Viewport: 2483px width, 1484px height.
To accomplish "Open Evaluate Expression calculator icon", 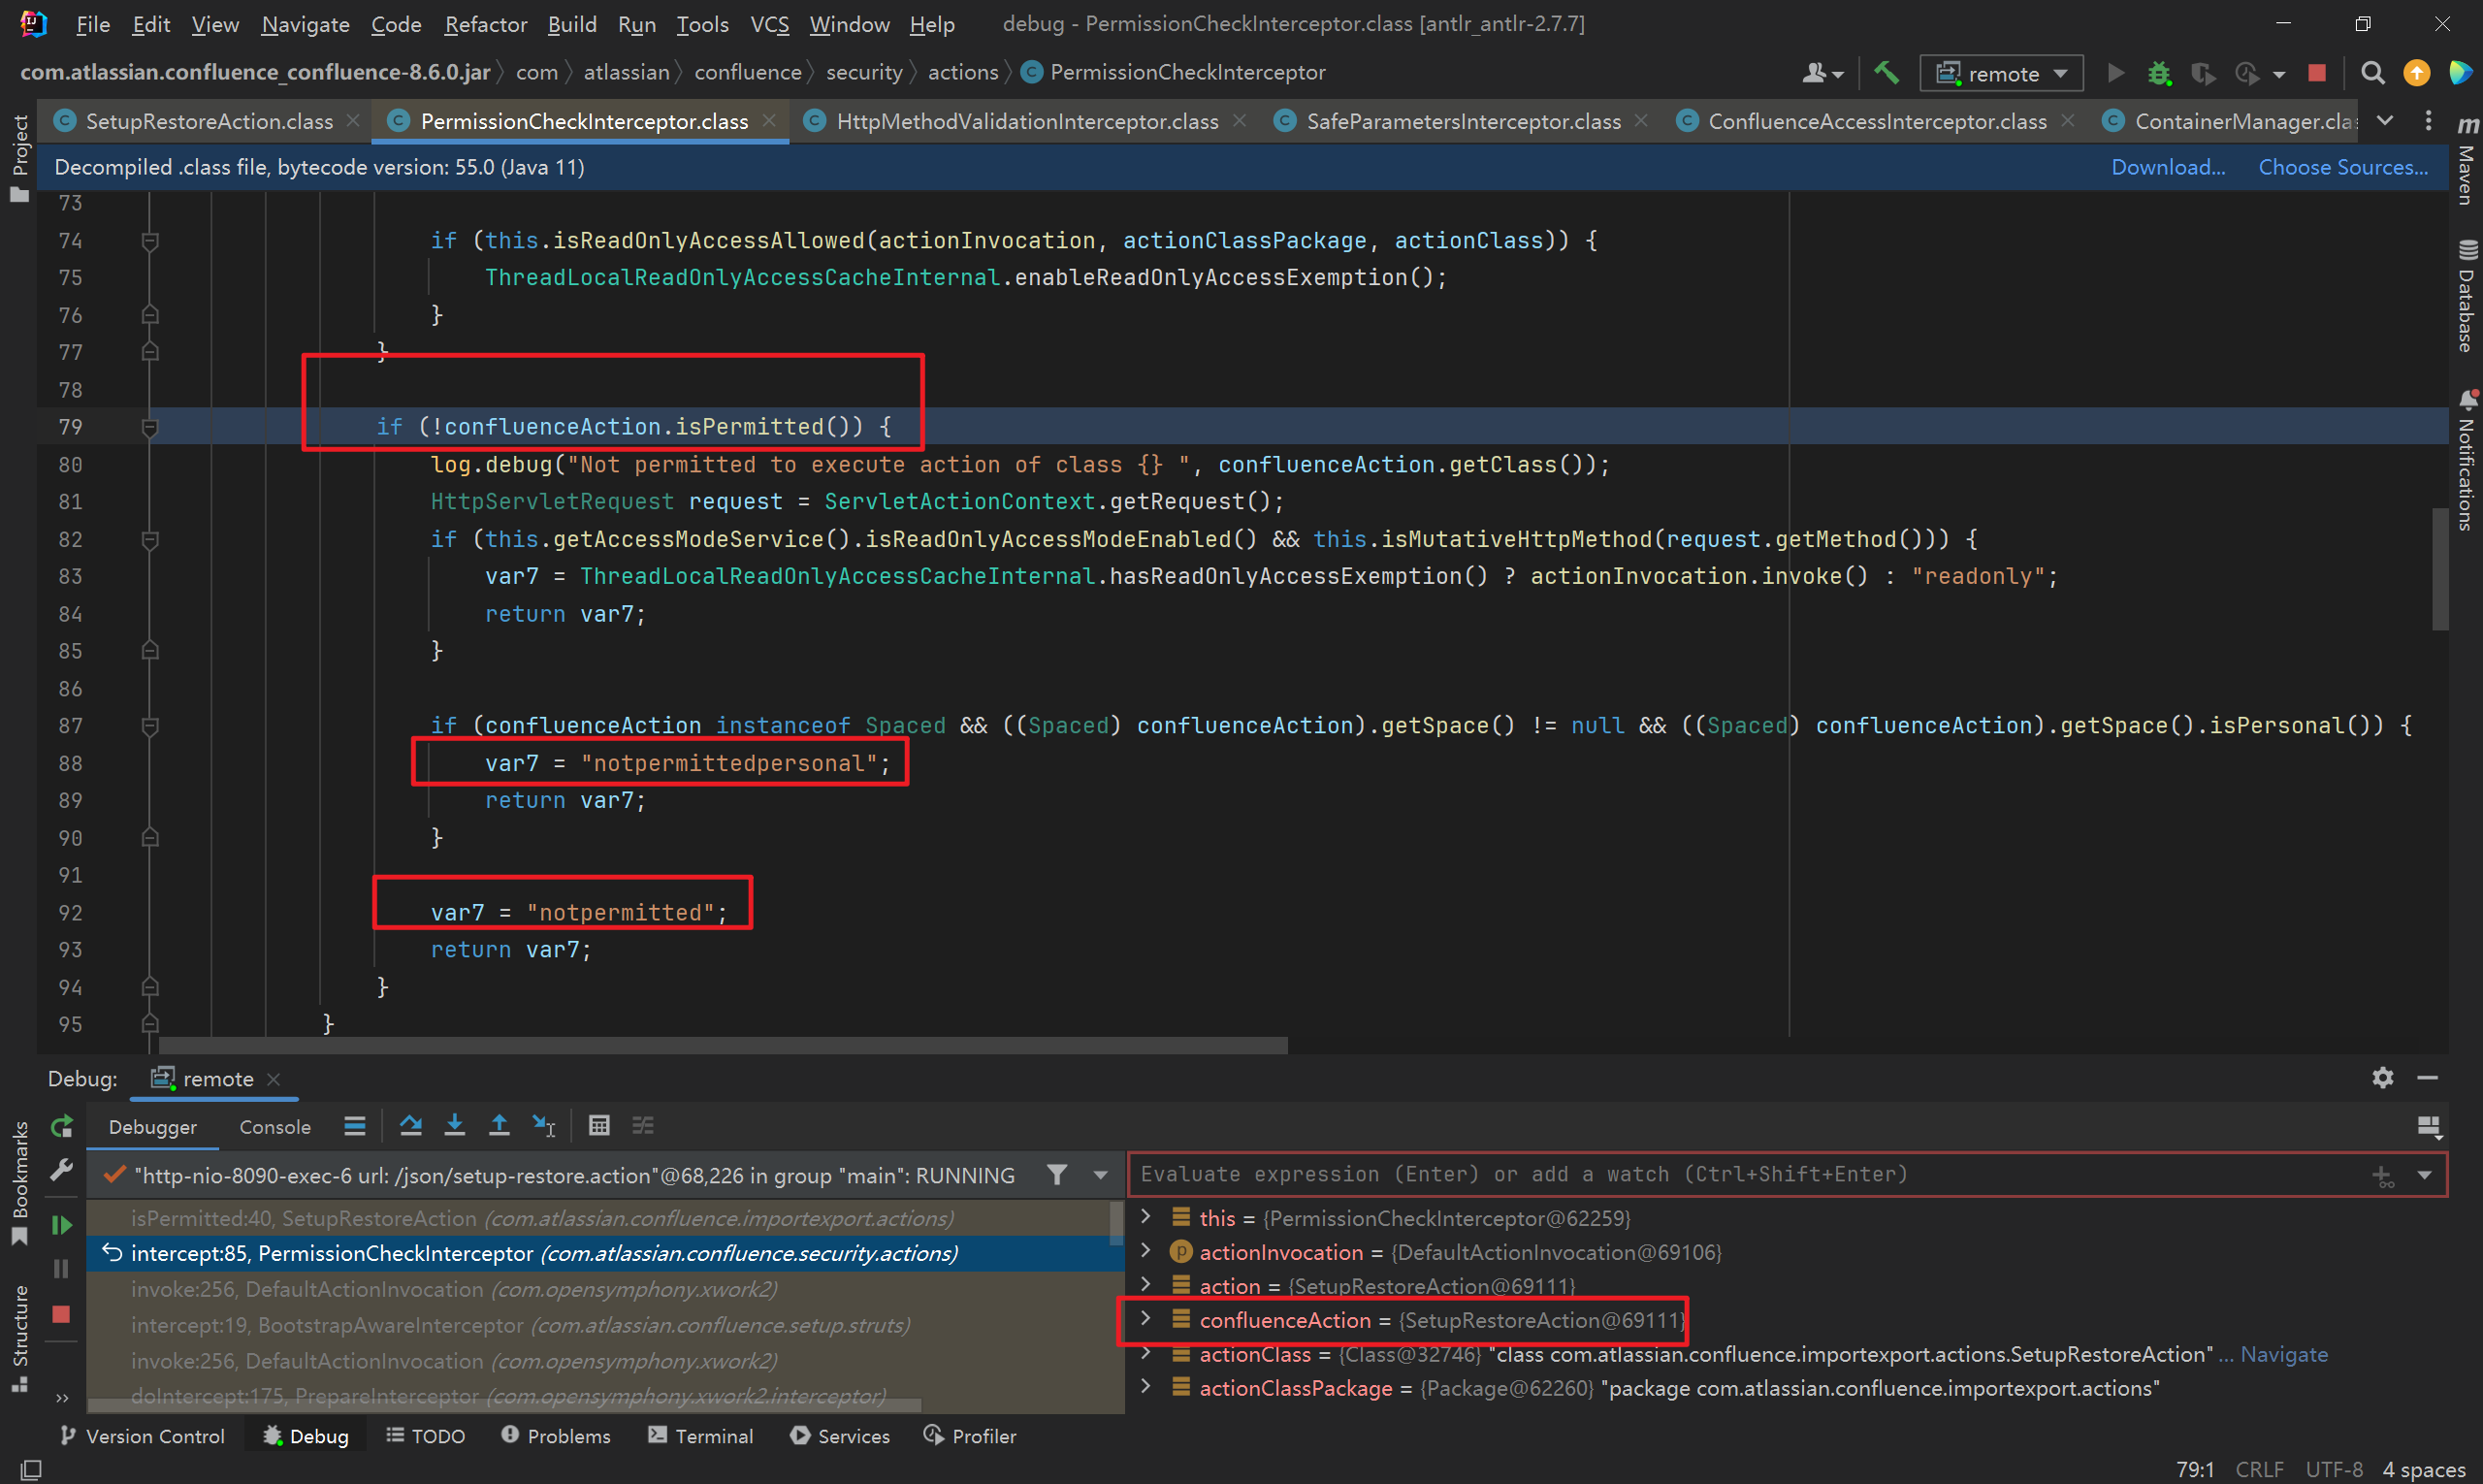I will (599, 1126).
